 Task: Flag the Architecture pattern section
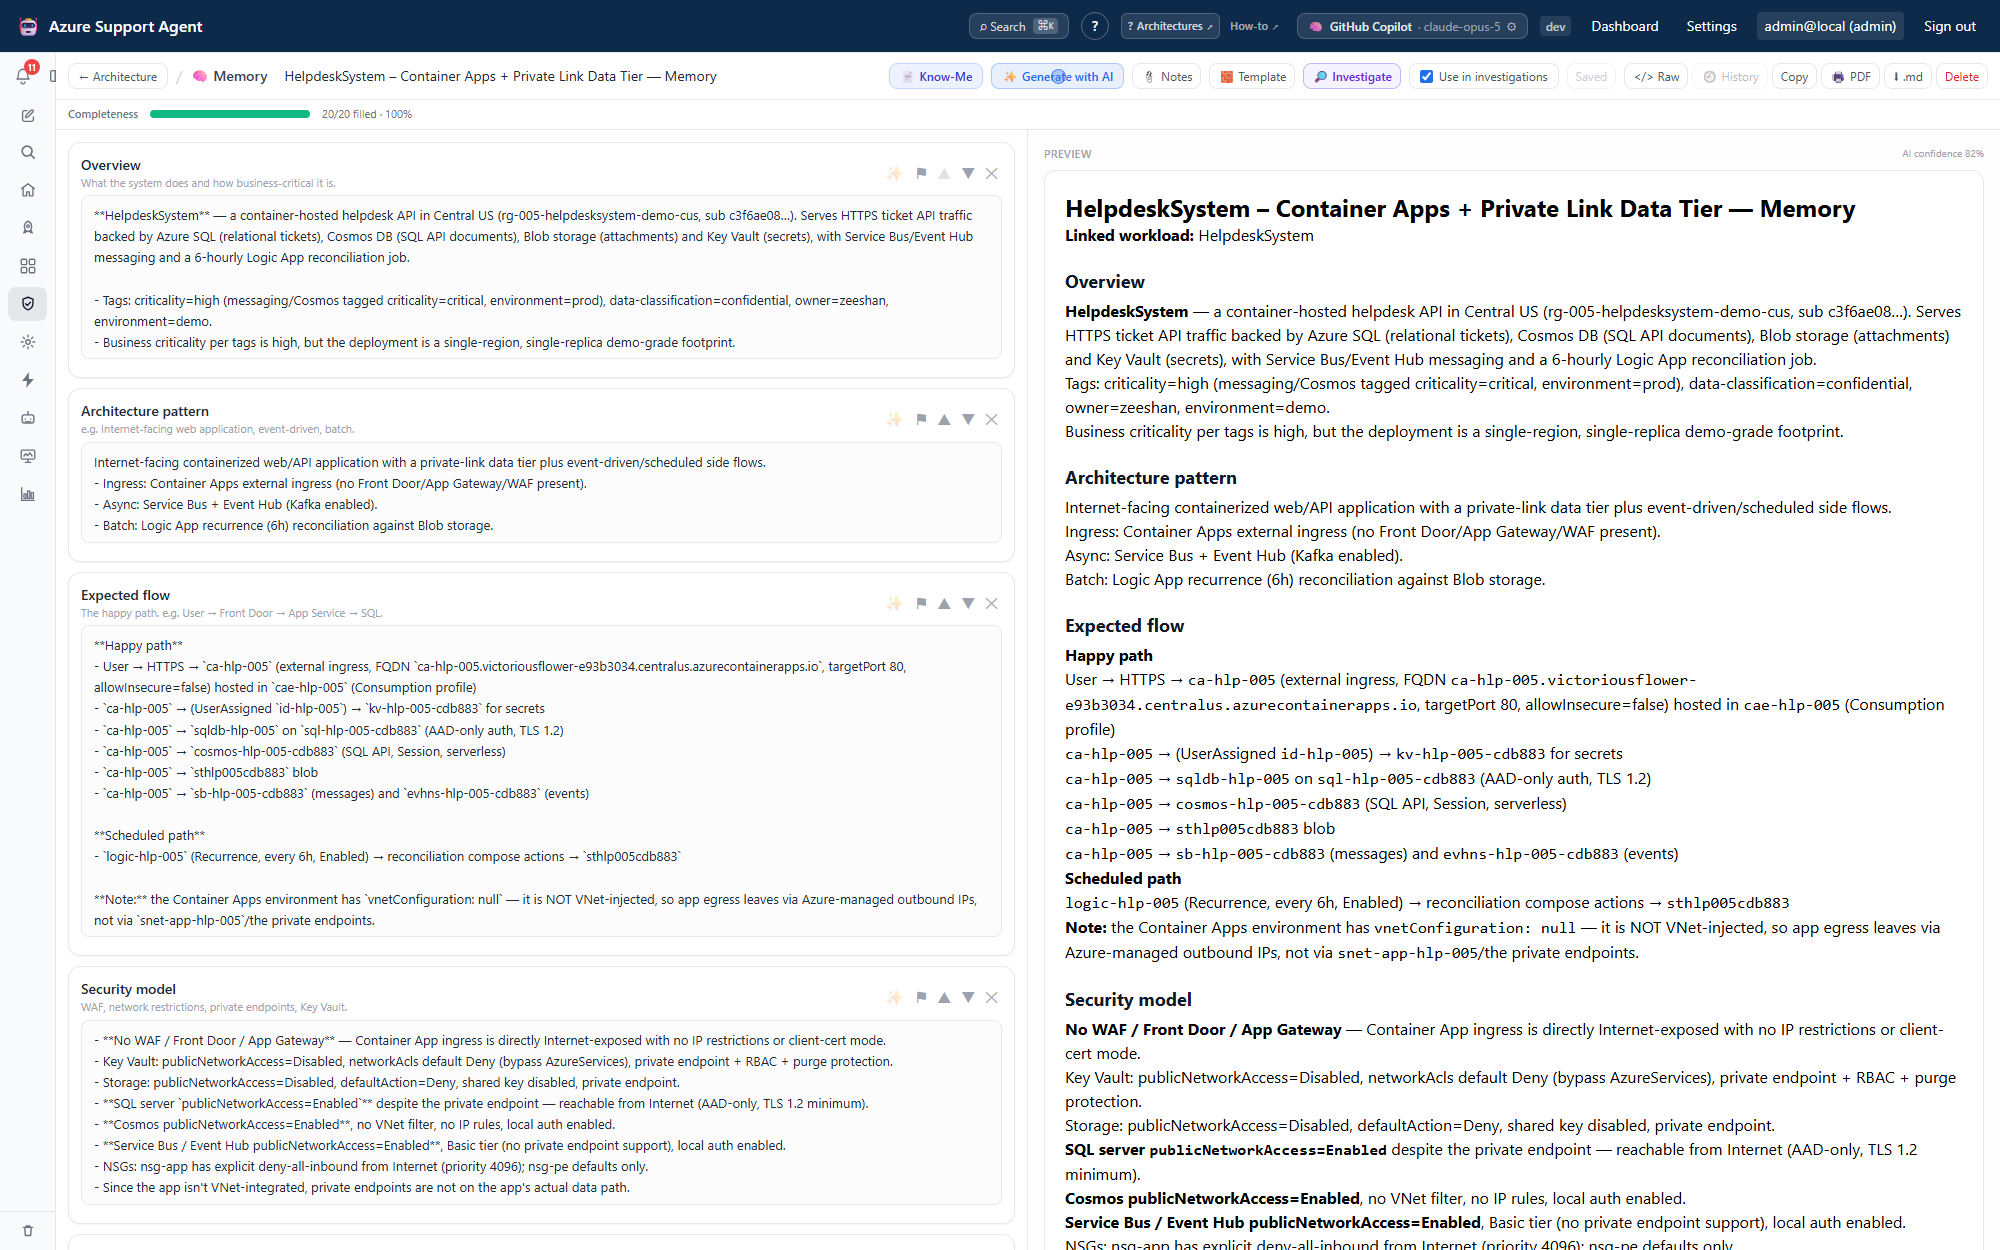(x=921, y=419)
